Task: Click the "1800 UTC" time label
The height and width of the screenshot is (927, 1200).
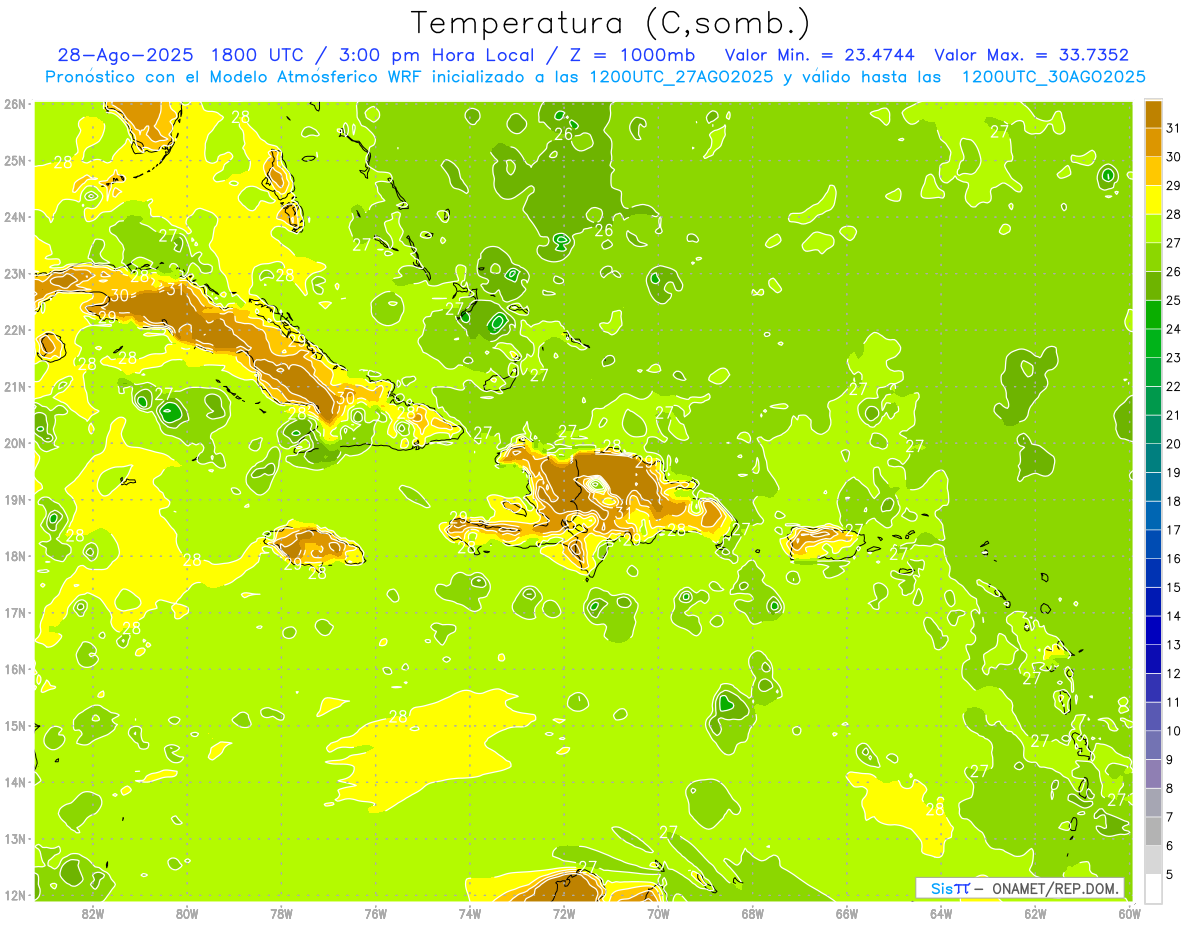Action: [258, 55]
